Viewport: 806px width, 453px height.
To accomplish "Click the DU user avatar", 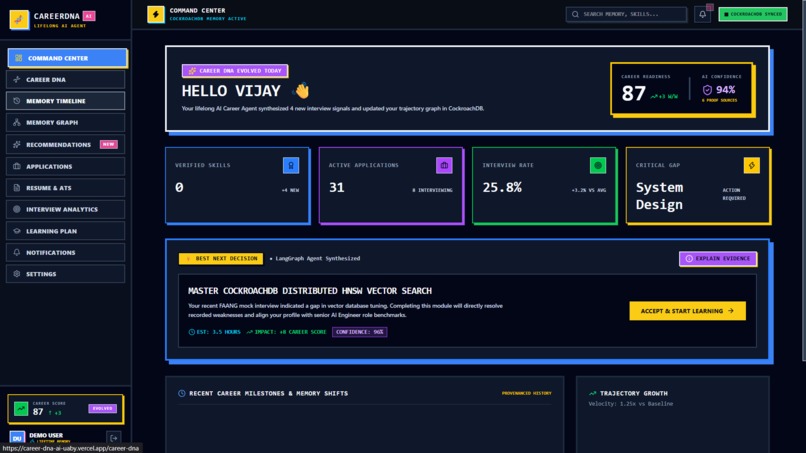I will pyautogui.click(x=17, y=438).
